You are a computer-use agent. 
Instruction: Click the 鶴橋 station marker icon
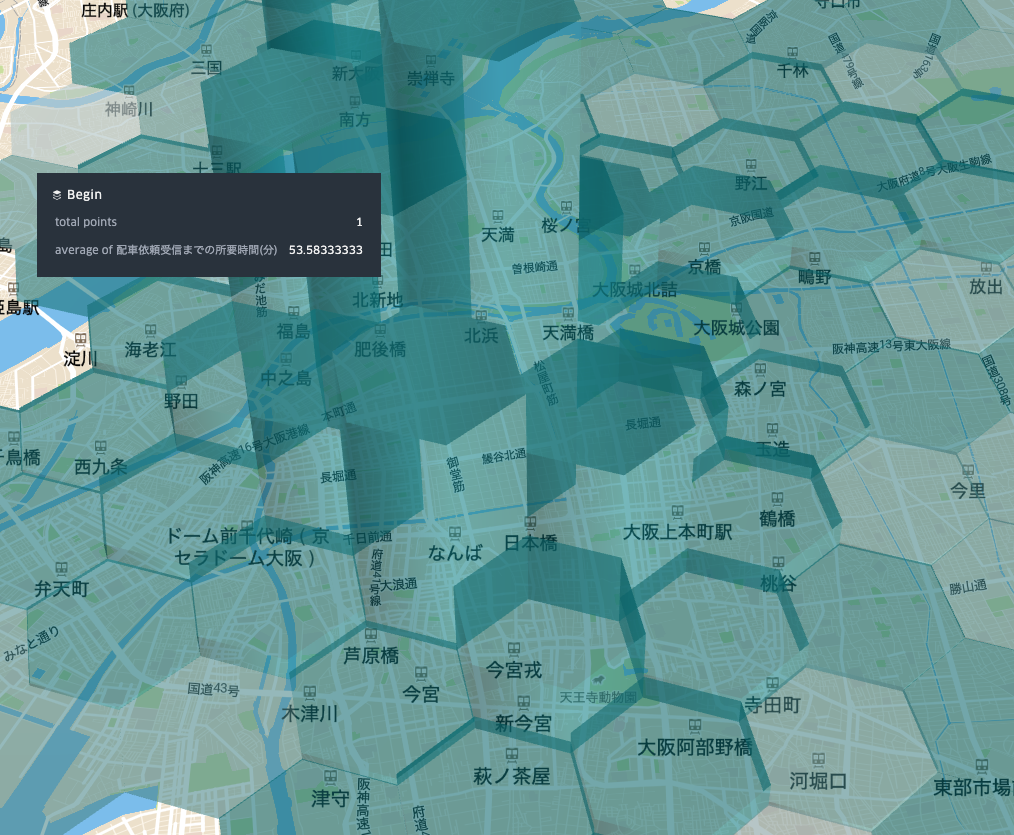[776, 497]
